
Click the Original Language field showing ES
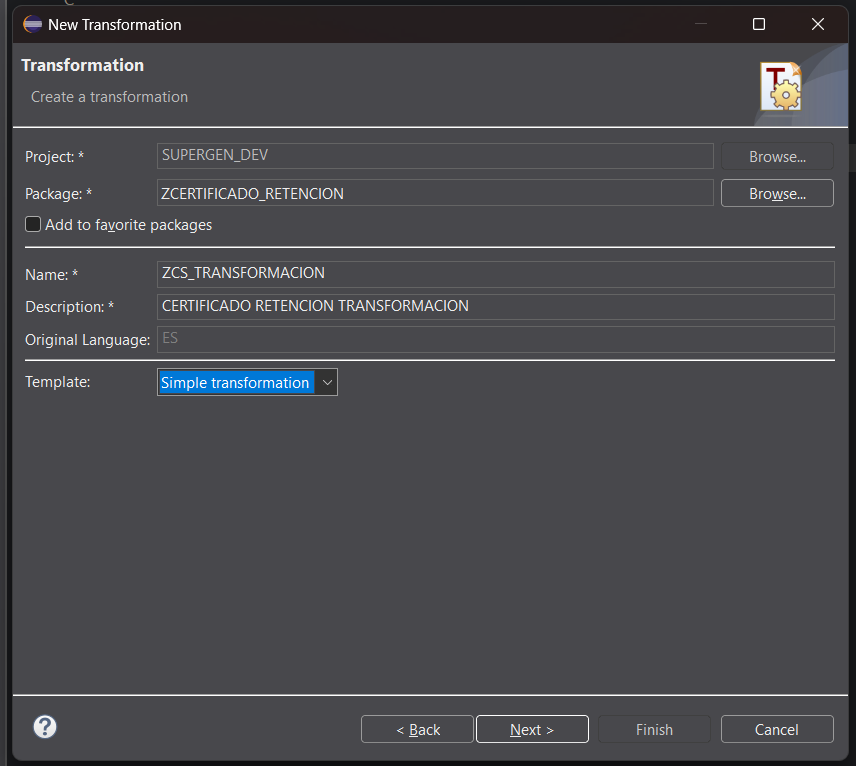495,339
